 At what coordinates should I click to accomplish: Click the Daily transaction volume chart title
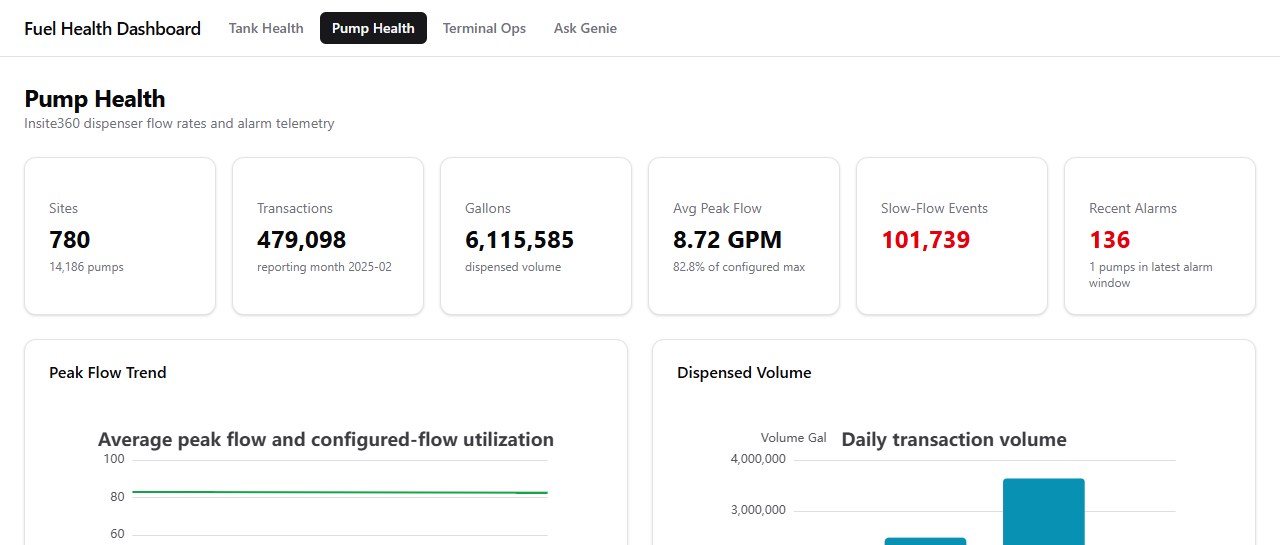[954, 439]
